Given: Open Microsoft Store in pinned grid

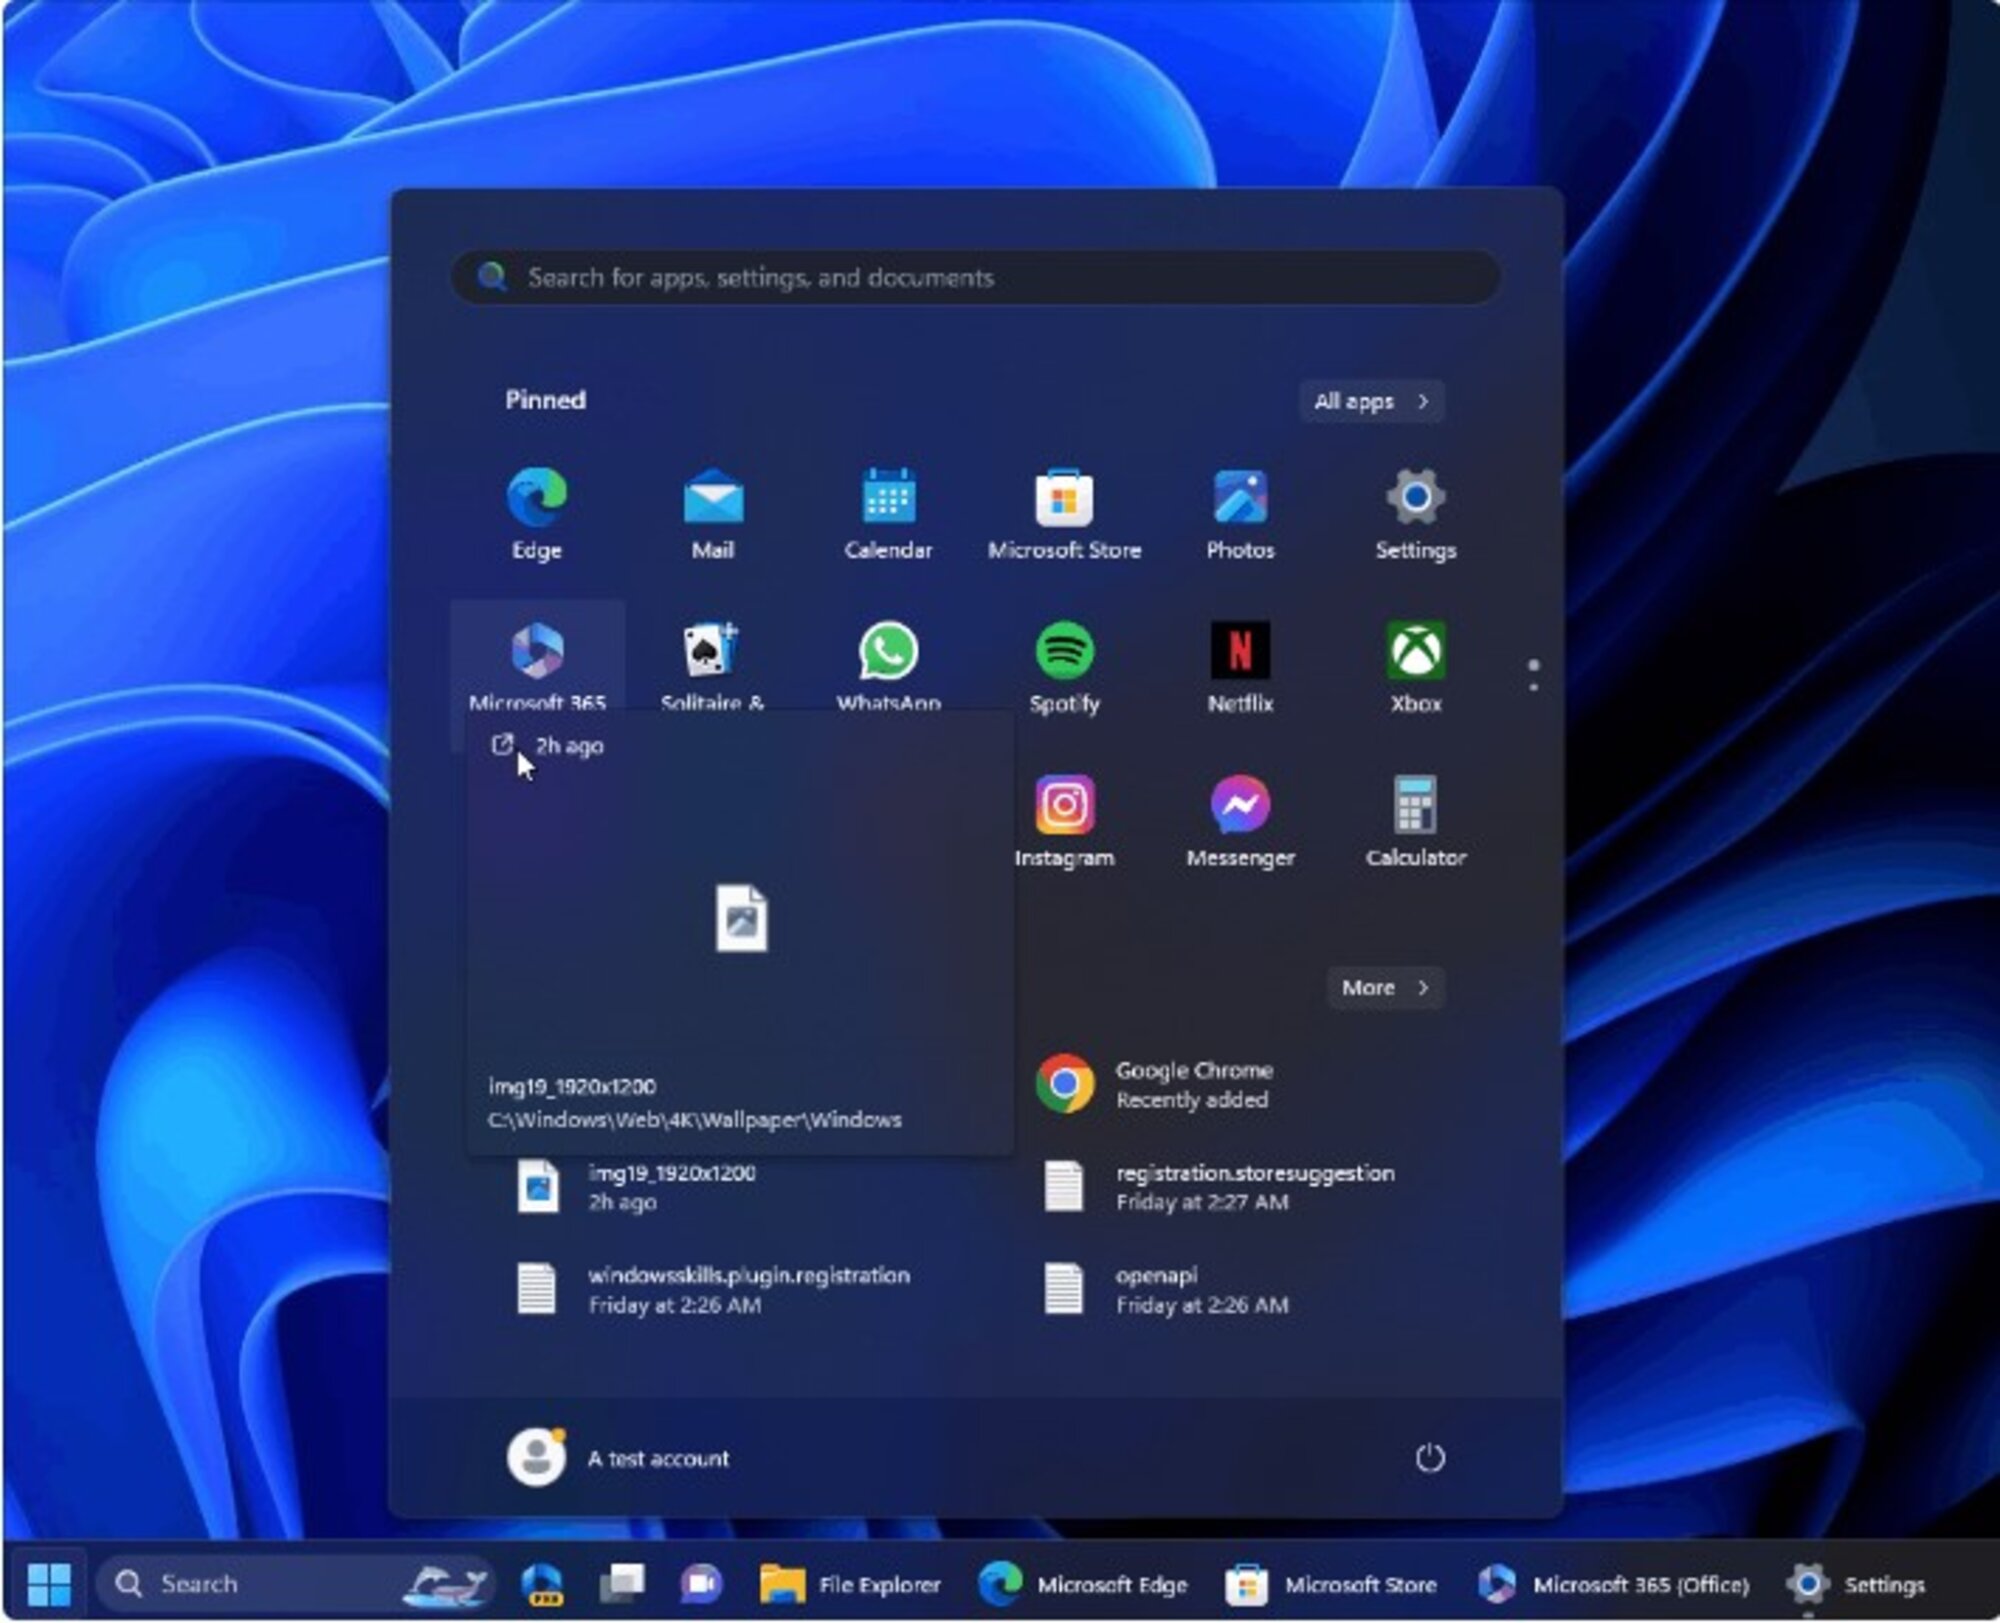Looking at the screenshot, I should [x=1064, y=514].
